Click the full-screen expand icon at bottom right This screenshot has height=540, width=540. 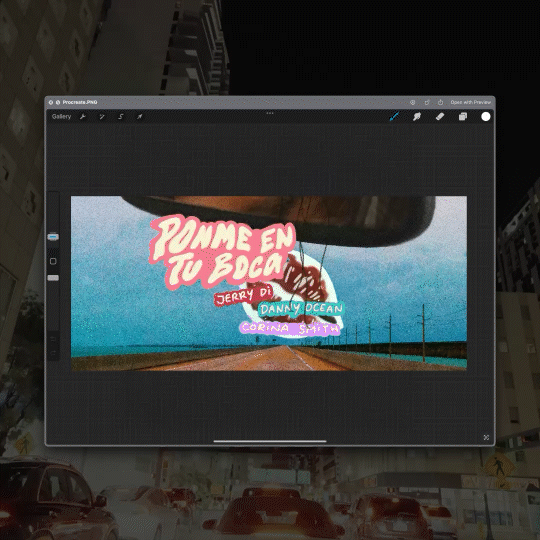(x=486, y=437)
